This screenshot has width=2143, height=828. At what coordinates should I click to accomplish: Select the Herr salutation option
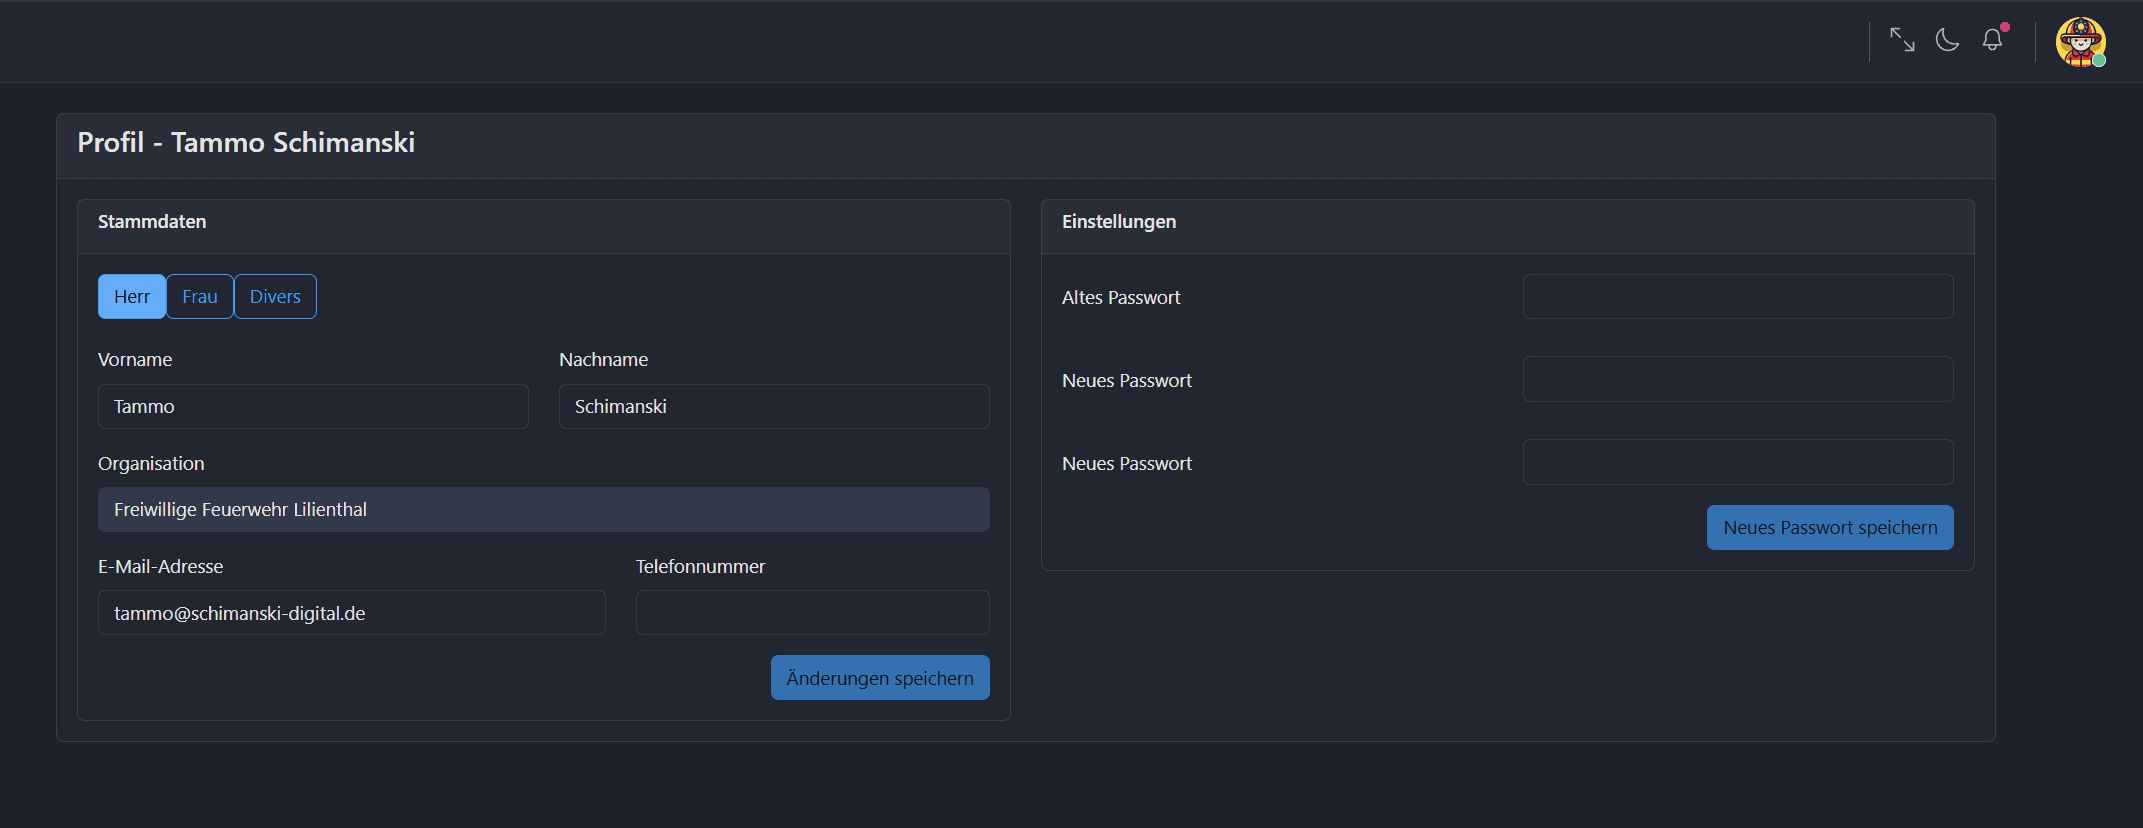(x=132, y=297)
